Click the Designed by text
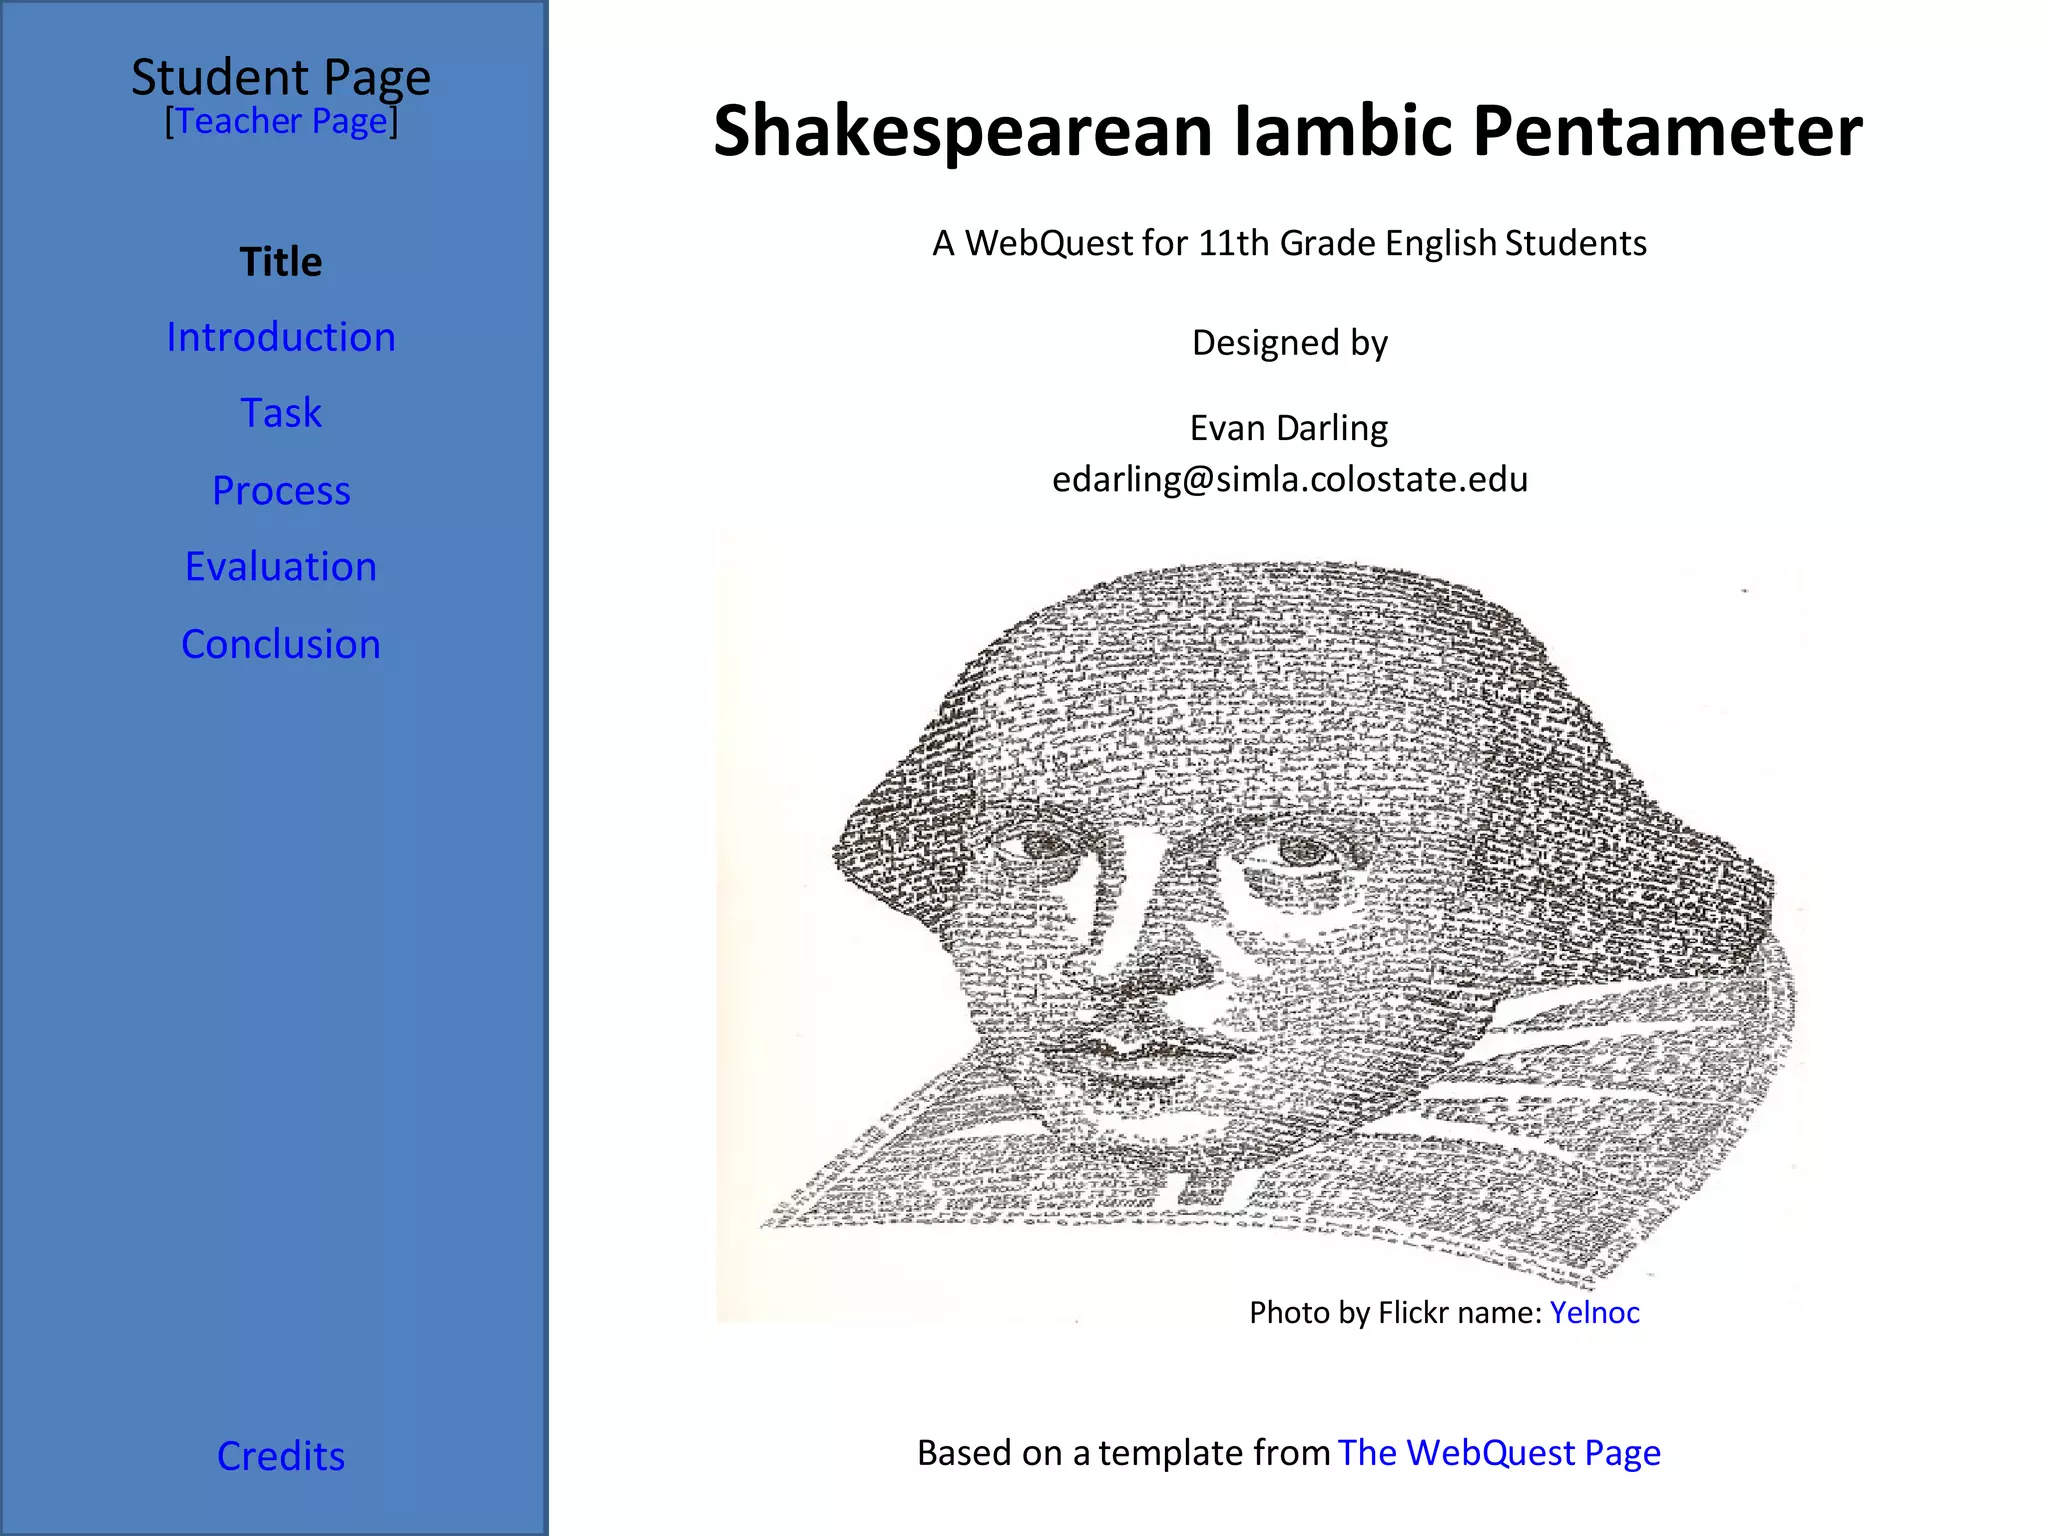 pyautogui.click(x=1289, y=343)
